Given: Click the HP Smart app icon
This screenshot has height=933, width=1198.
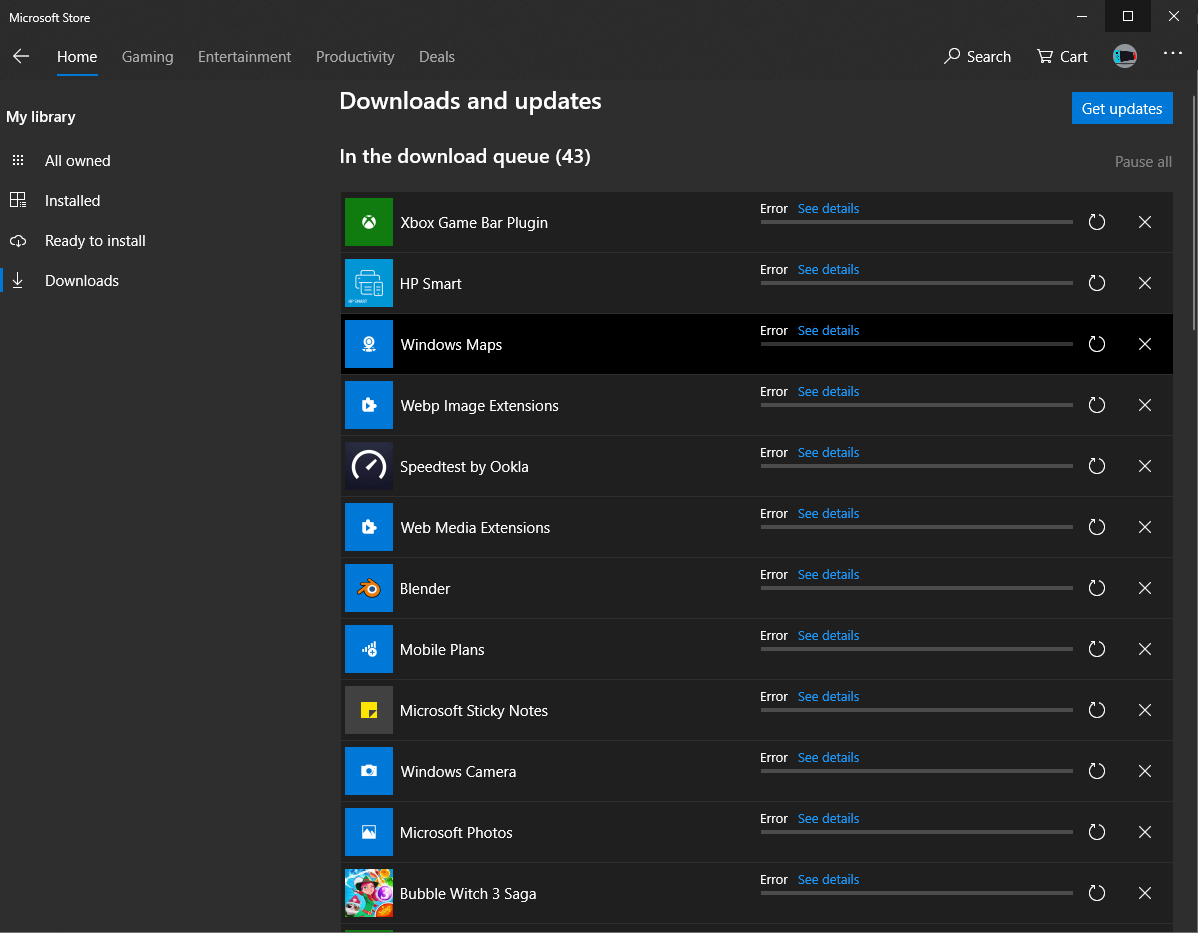Looking at the screenshot, I should 369,283.
